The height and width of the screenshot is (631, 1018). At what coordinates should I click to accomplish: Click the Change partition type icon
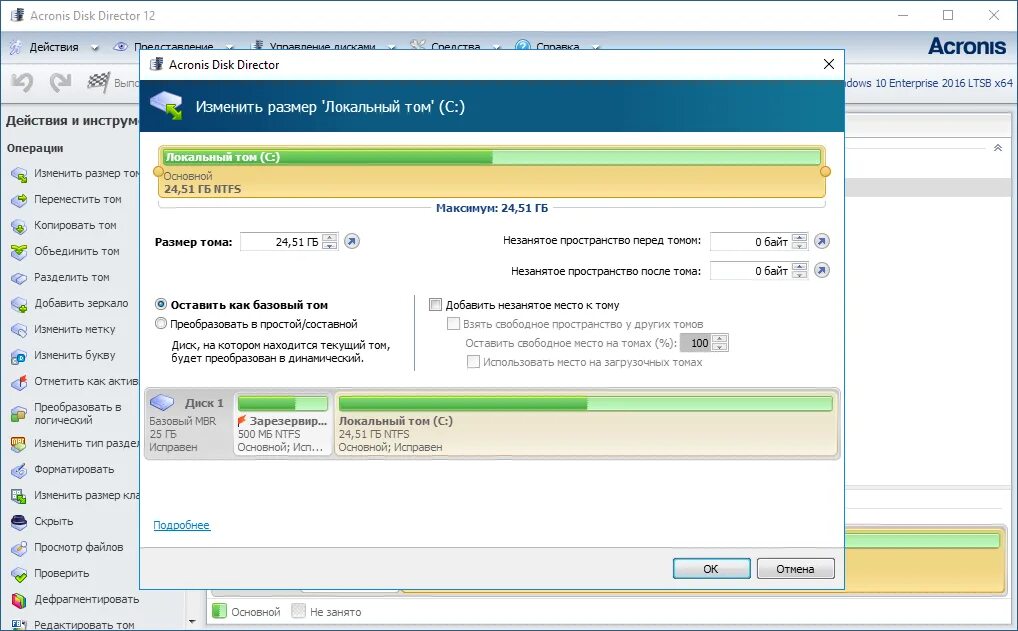click(19, 444)
